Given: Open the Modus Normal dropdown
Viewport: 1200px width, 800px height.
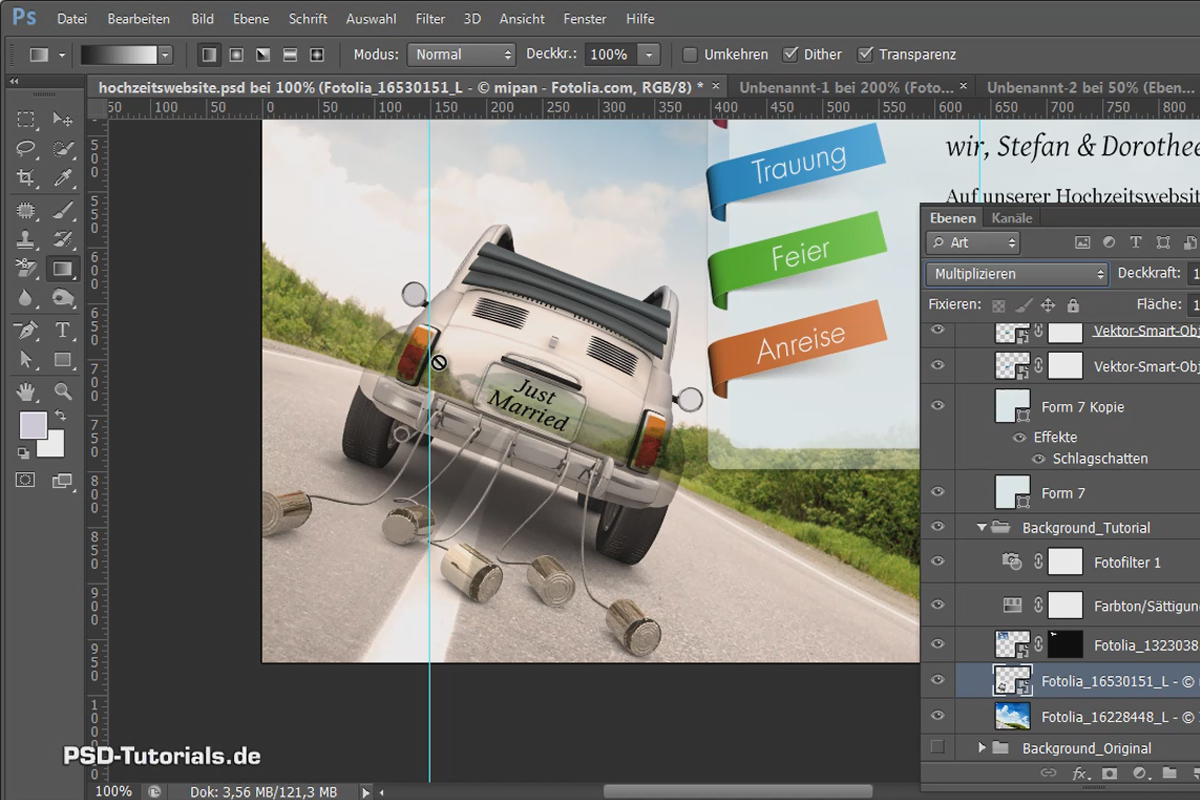Looking at the screenshot, I should click(461, 55).
